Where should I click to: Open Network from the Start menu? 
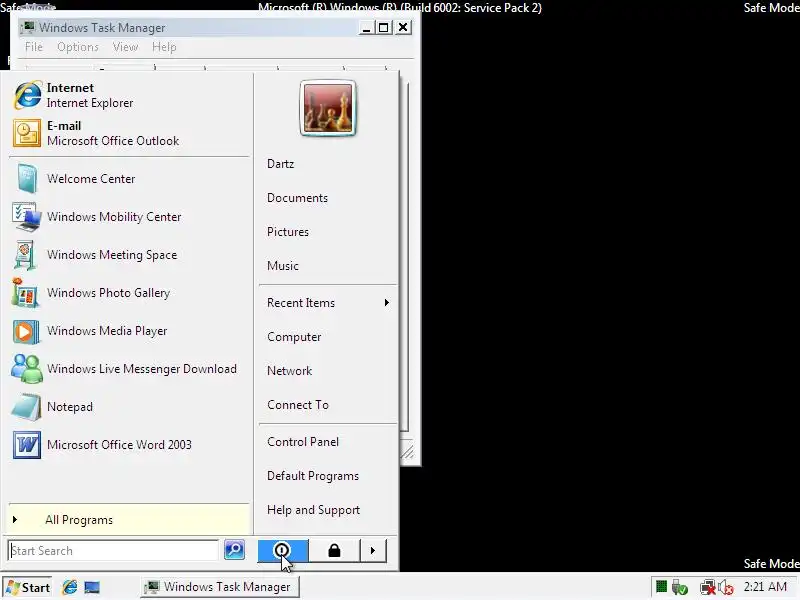click(328, 371)
